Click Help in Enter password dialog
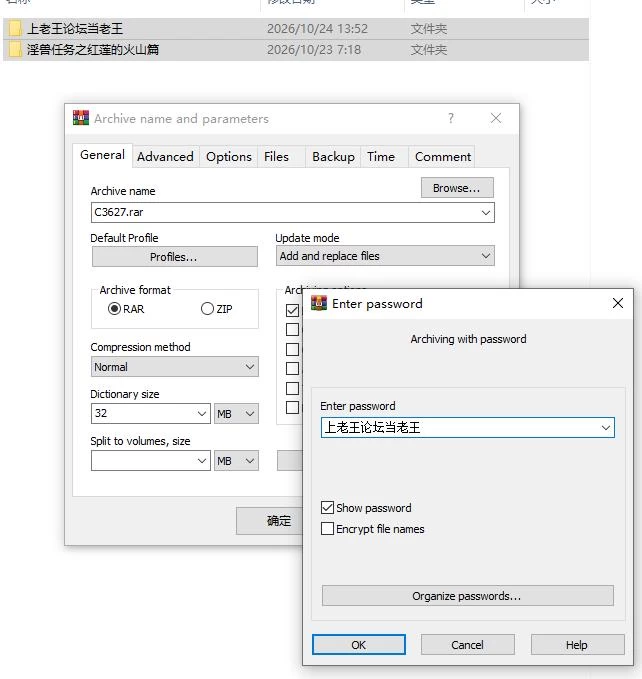Image resolution: width=642 pixels, height=679 pixels. (x=577, y=645)
